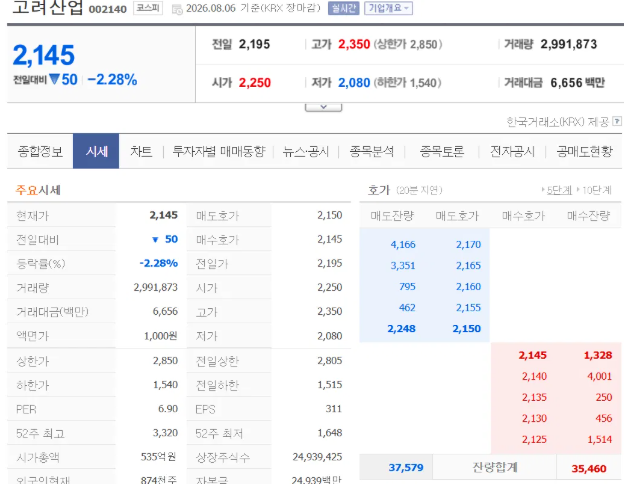This screenshot has width=624, height=484.
Task: Click the ask quantity 4,166
Action: [x=403, y=244]
